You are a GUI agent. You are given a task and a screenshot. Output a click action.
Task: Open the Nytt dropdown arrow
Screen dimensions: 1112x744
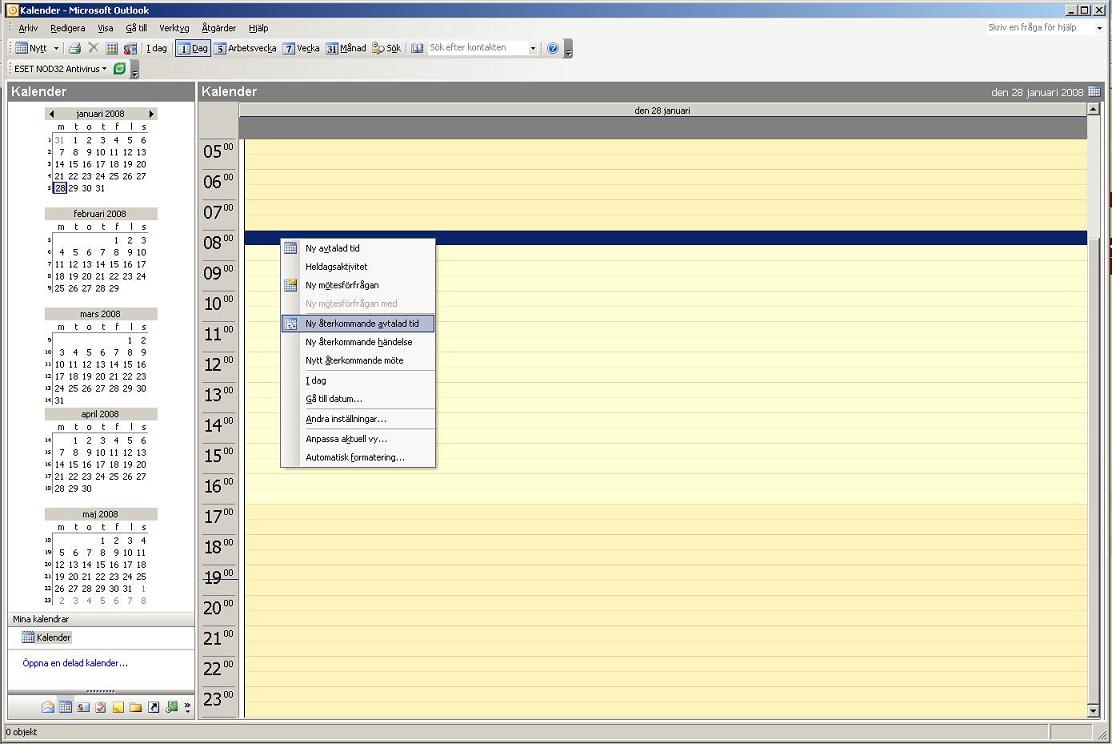56,48
